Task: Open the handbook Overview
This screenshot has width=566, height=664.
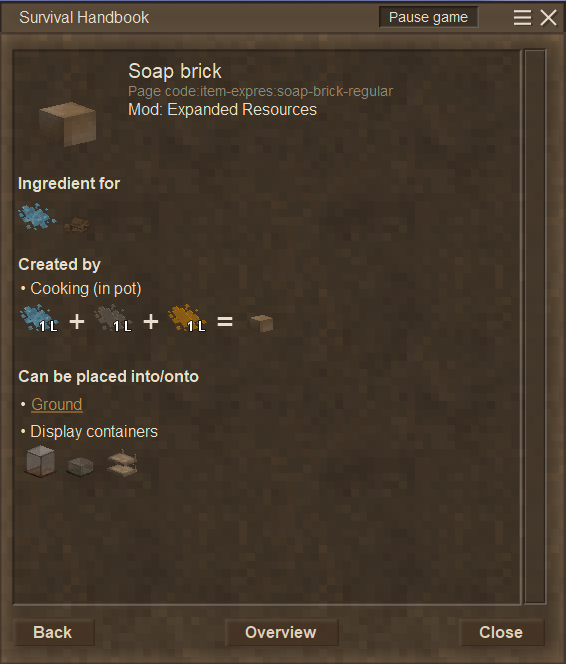Action: click(x=281, y=632)
